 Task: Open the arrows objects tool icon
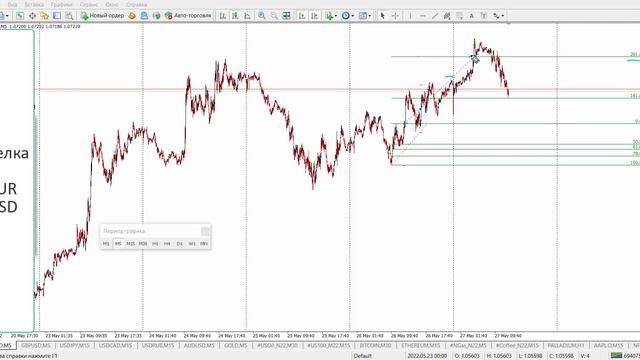pyautogui.click(x=496, y=16)
